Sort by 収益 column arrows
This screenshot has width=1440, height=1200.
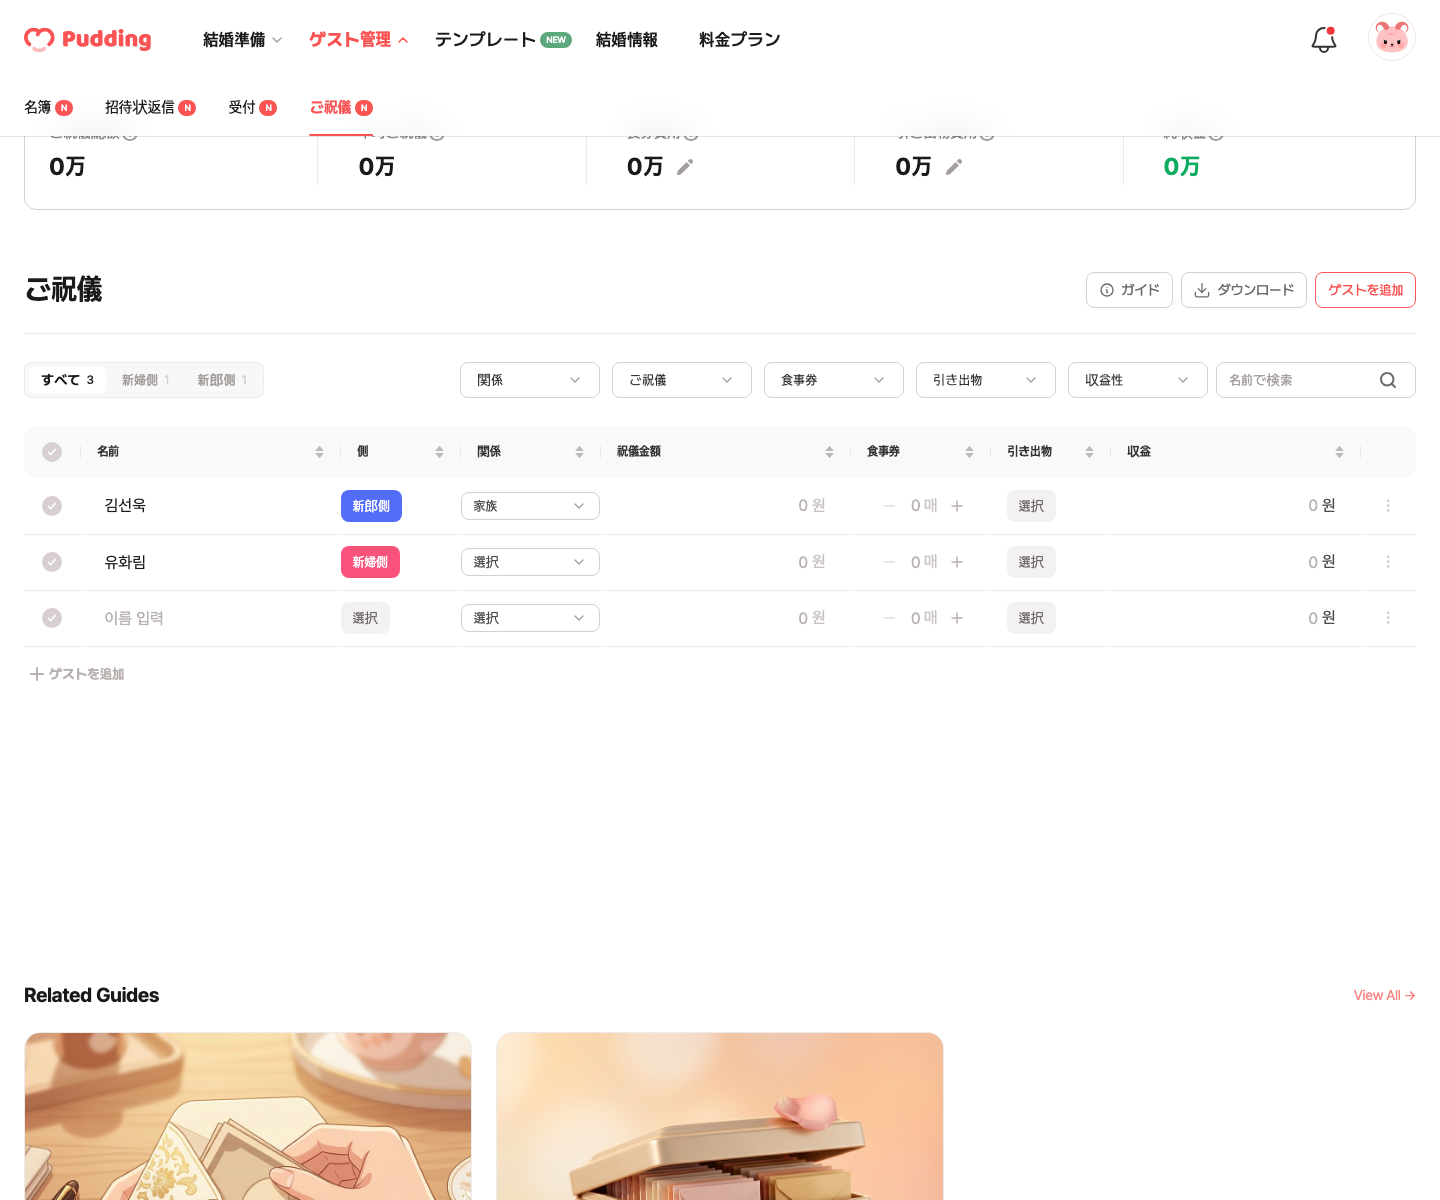[1339, 452]
